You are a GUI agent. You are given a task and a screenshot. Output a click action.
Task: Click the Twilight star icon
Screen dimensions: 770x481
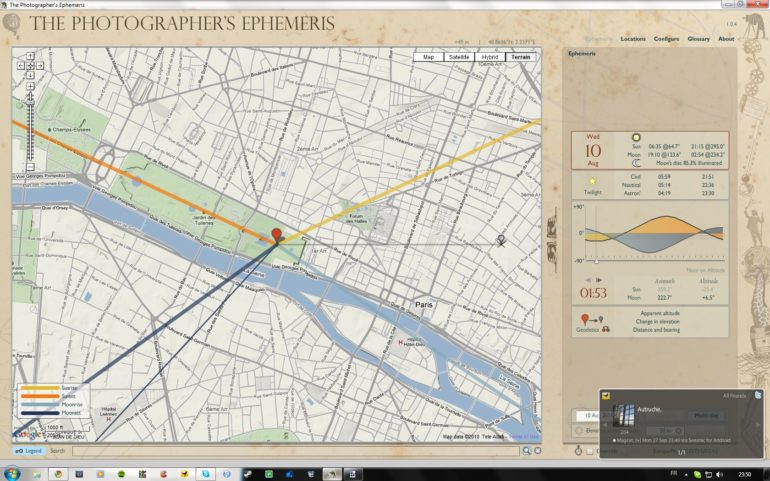point(592,181)
